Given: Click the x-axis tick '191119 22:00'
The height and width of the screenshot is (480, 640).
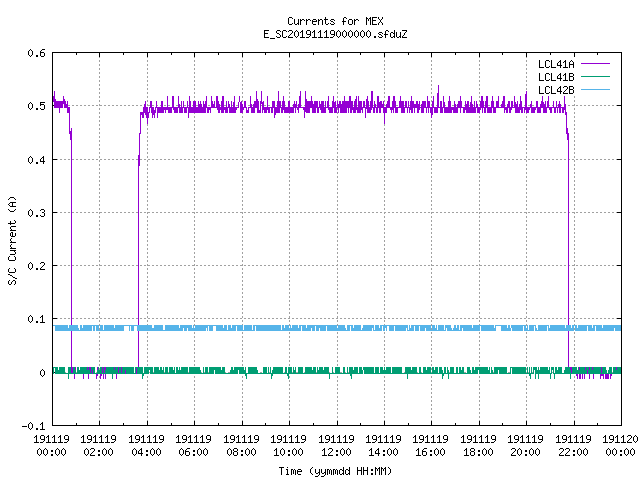Looking at the screenshot, I should (573, 446).
